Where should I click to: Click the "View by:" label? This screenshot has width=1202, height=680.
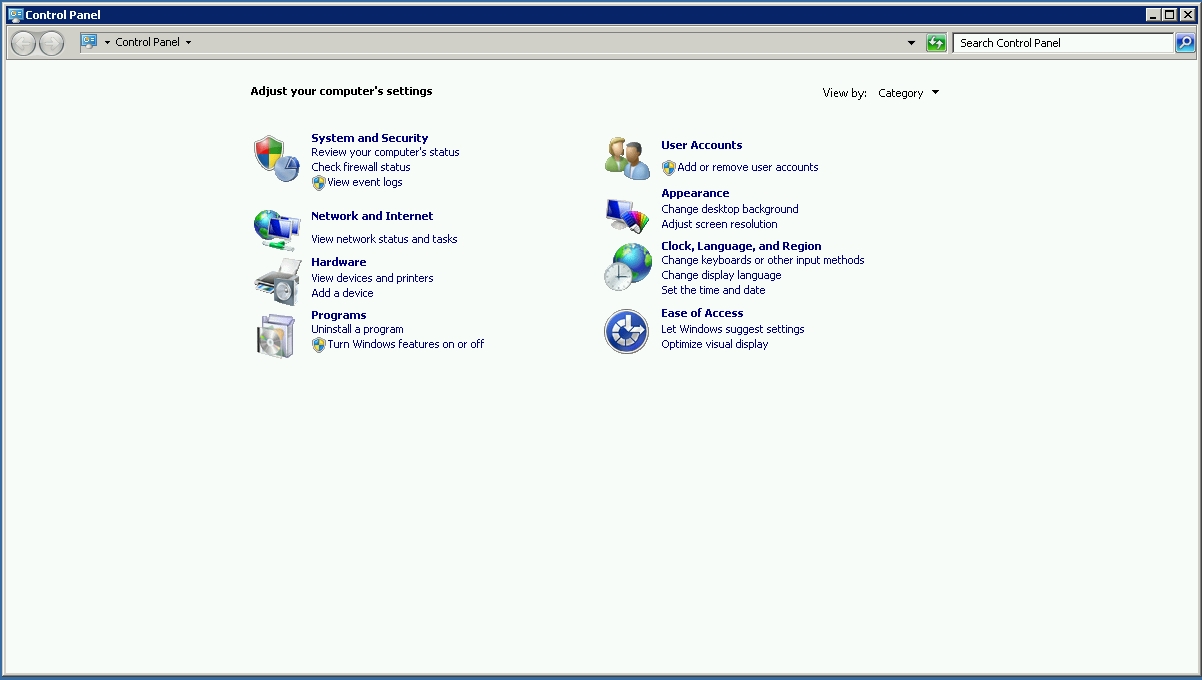click(845, 93)
